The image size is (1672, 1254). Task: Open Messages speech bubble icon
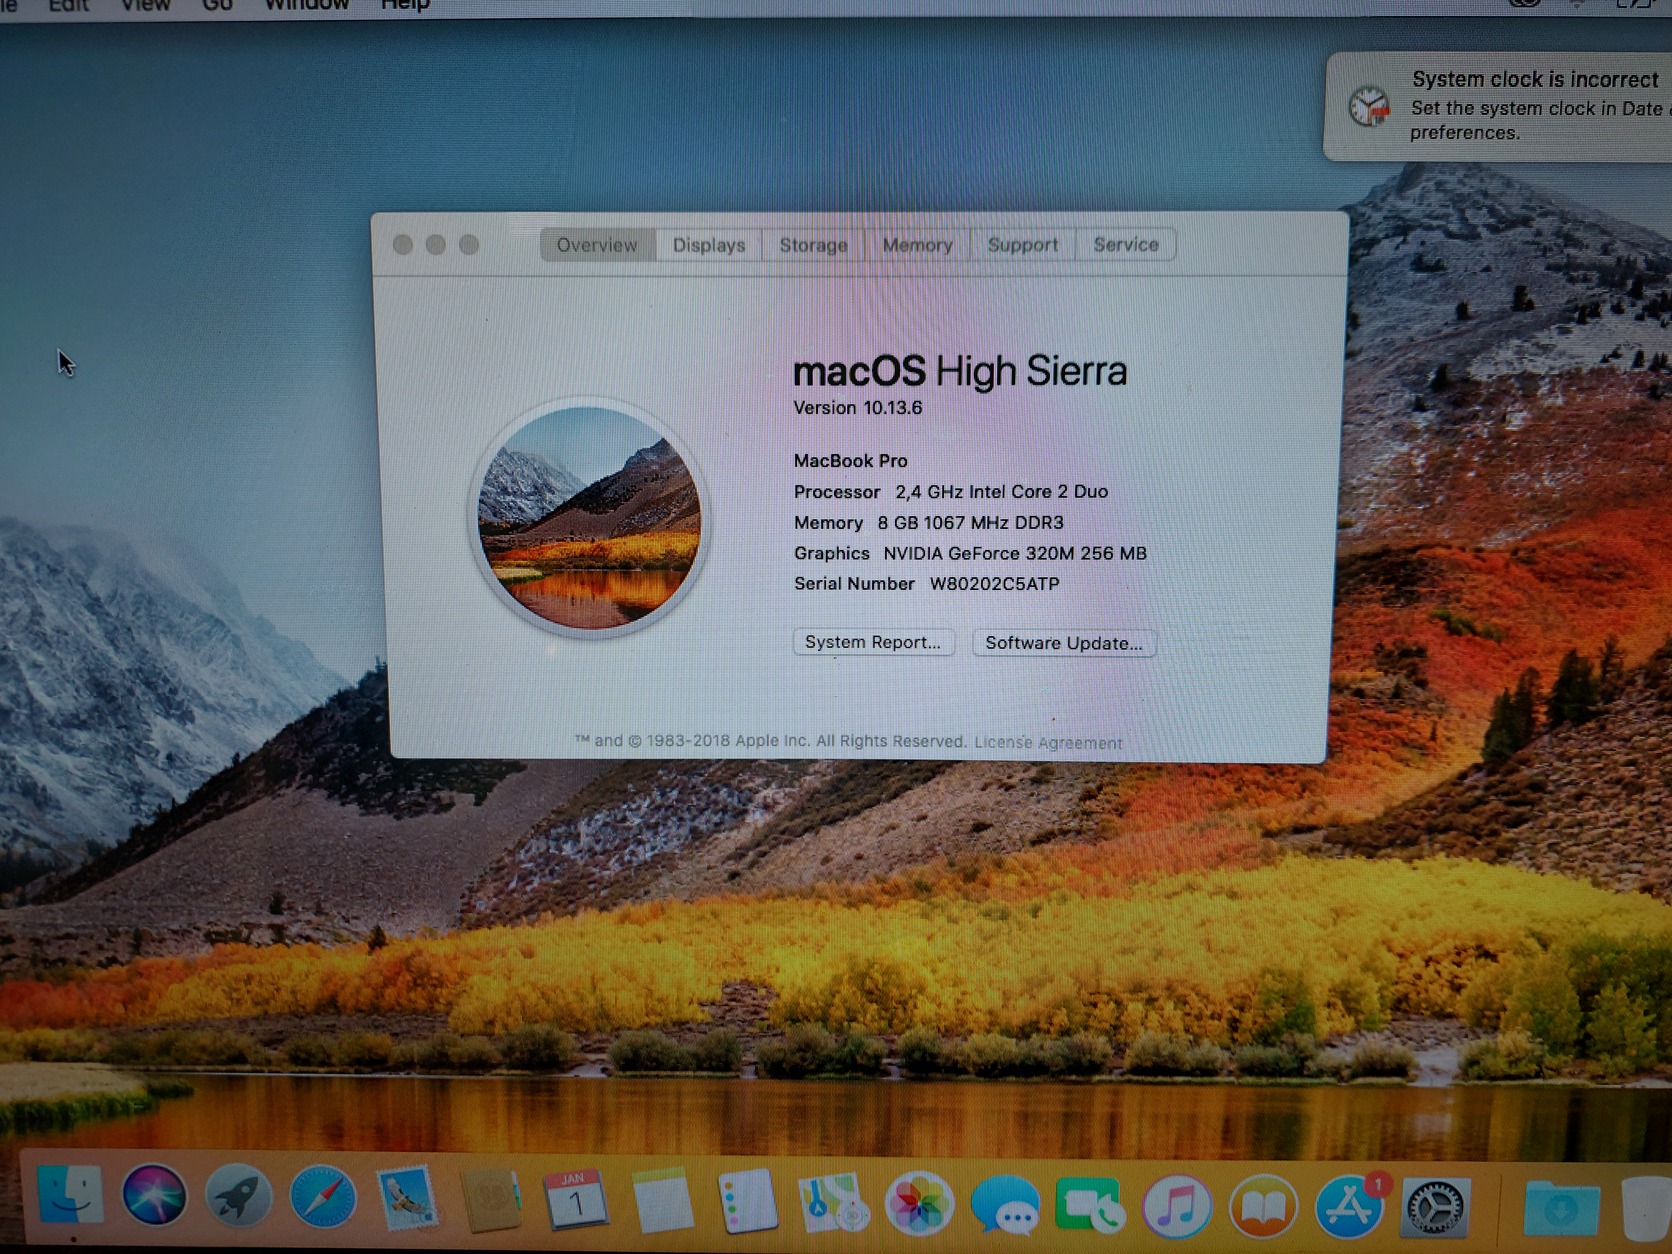point(1005,1204)
